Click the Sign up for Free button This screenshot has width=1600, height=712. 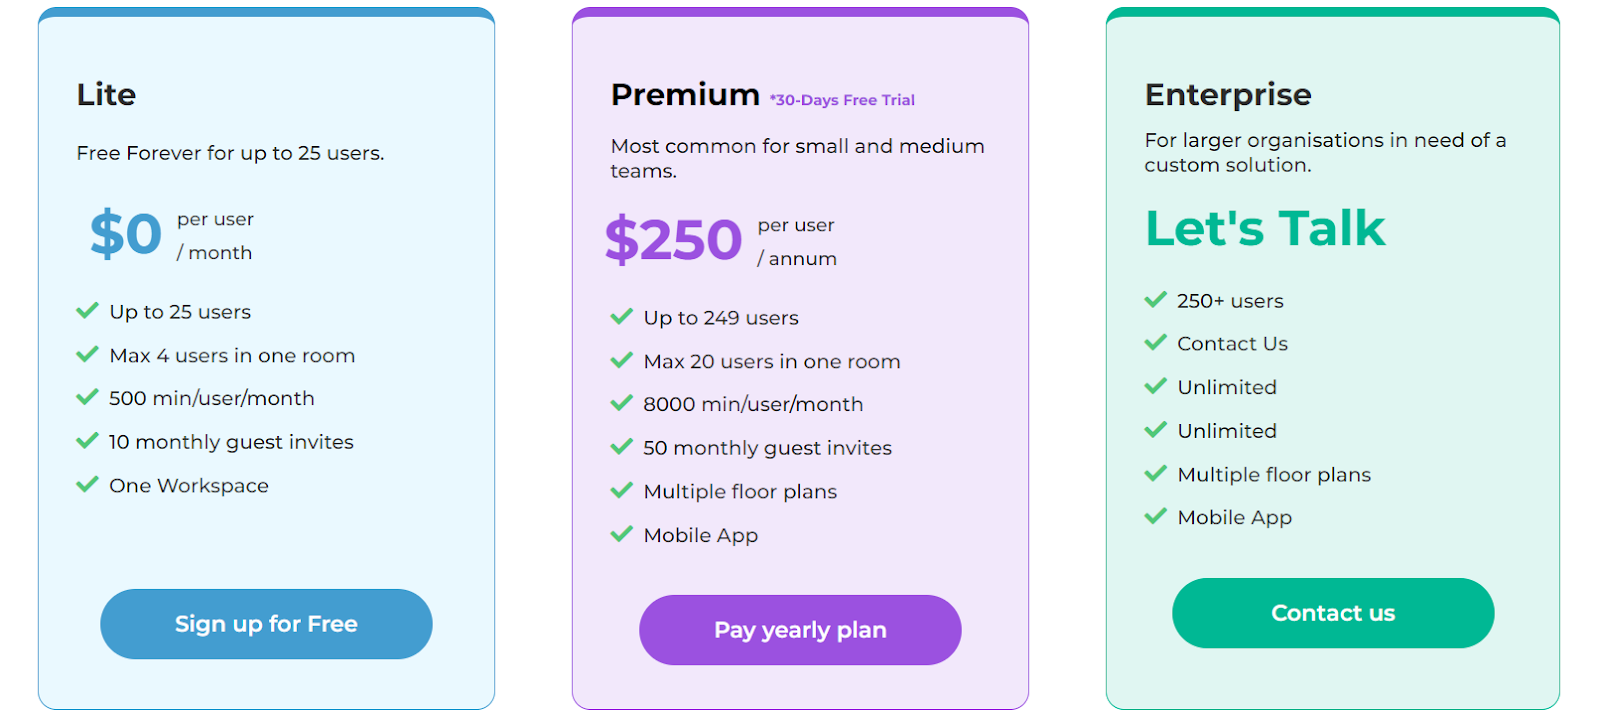266,624
